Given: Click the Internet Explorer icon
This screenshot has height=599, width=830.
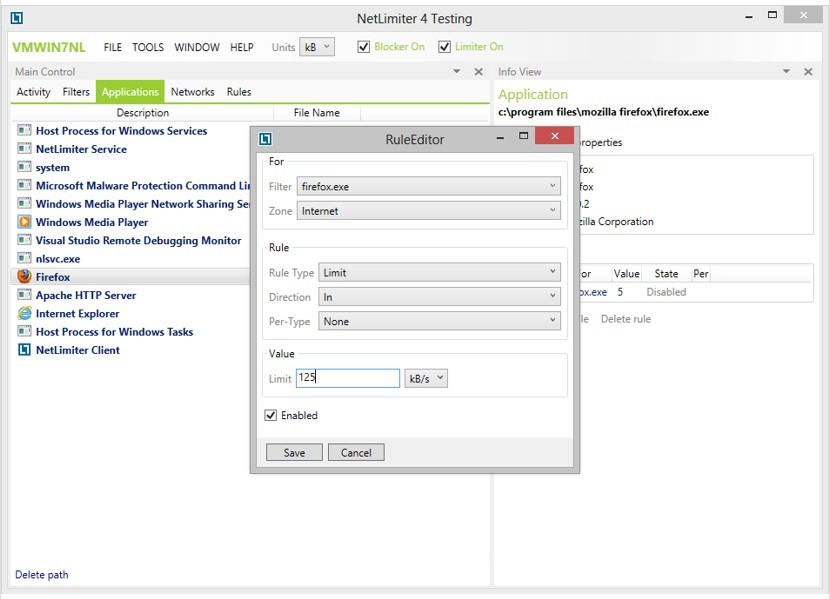Looking at the screenshot, I should [24, 313].
